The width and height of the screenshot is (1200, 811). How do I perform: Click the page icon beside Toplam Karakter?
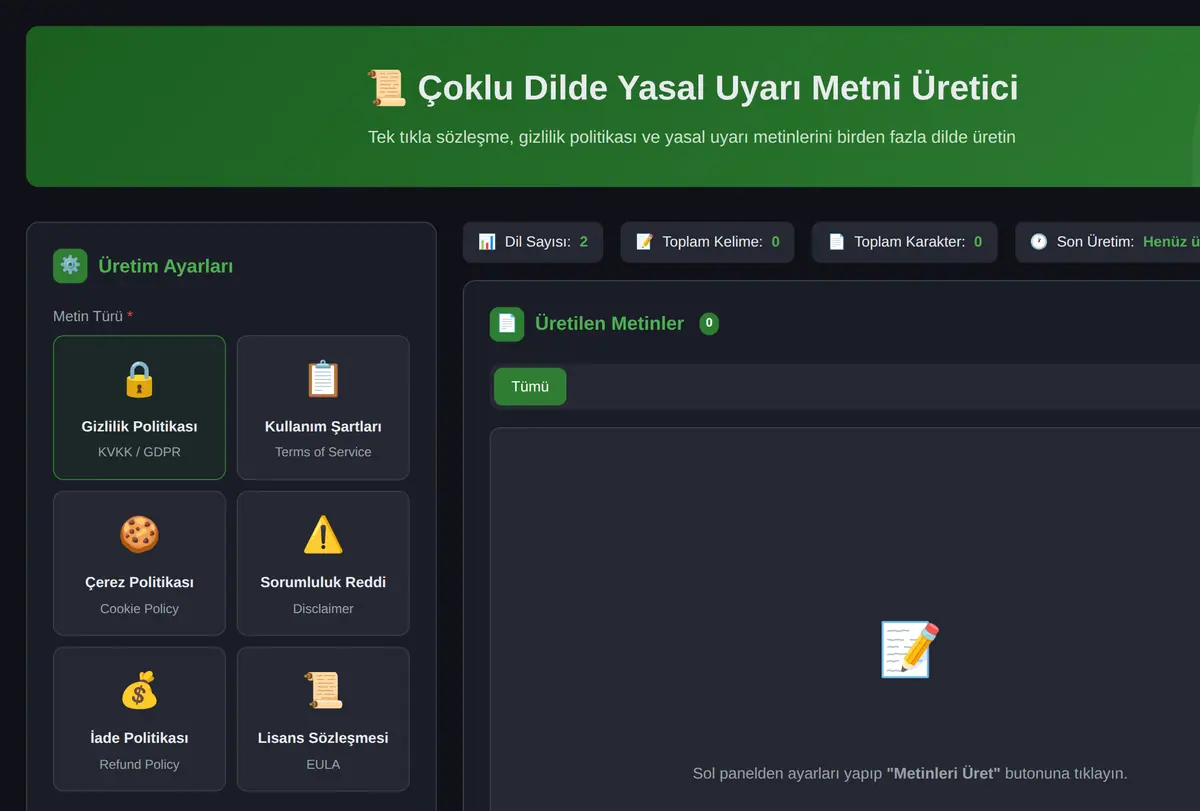point(836,242)
